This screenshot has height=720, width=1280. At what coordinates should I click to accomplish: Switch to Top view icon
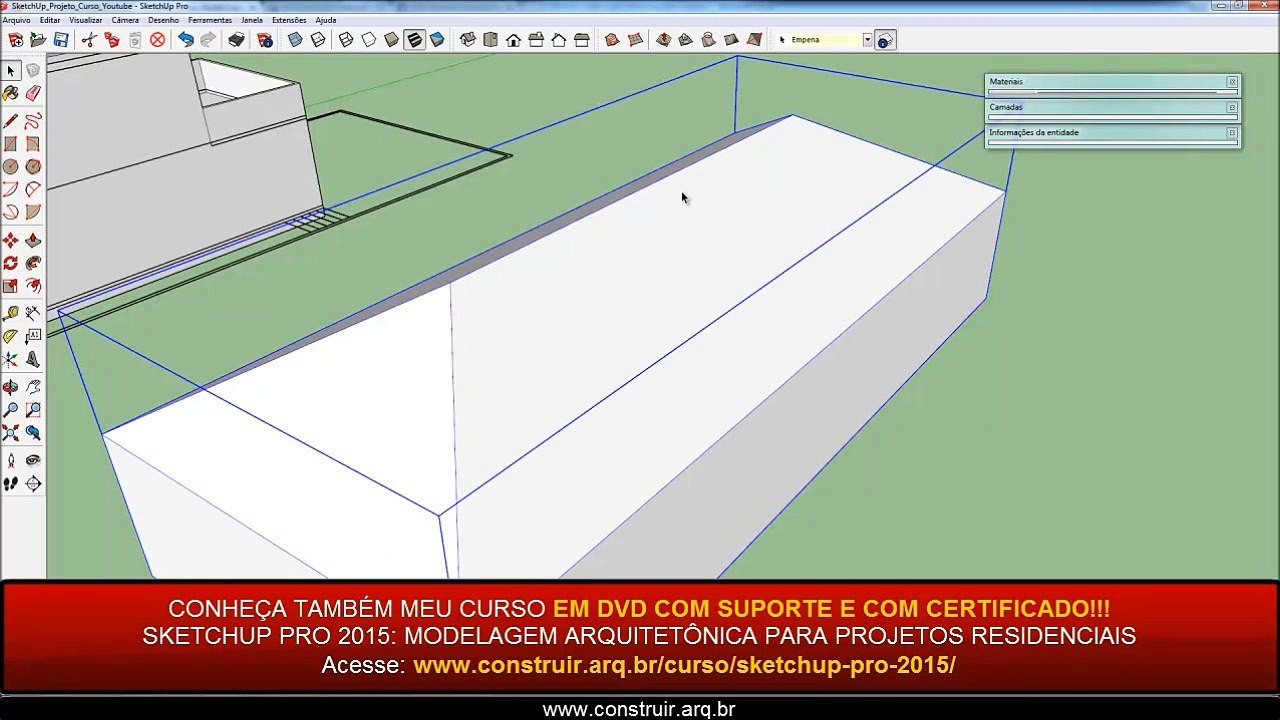click(490, 40)
